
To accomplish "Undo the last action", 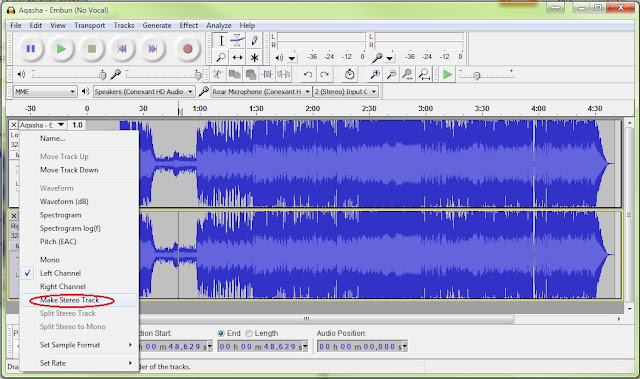I will coord(308,74).
